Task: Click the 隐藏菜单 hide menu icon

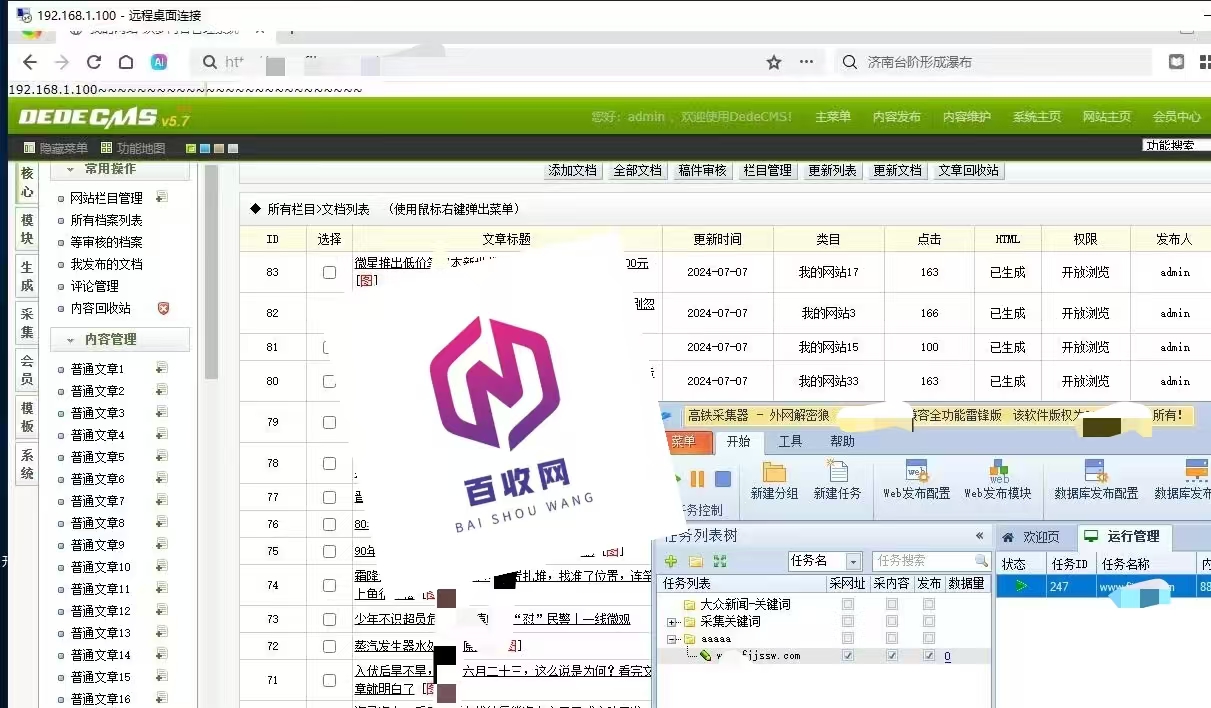Action: [x=29, y=148]
